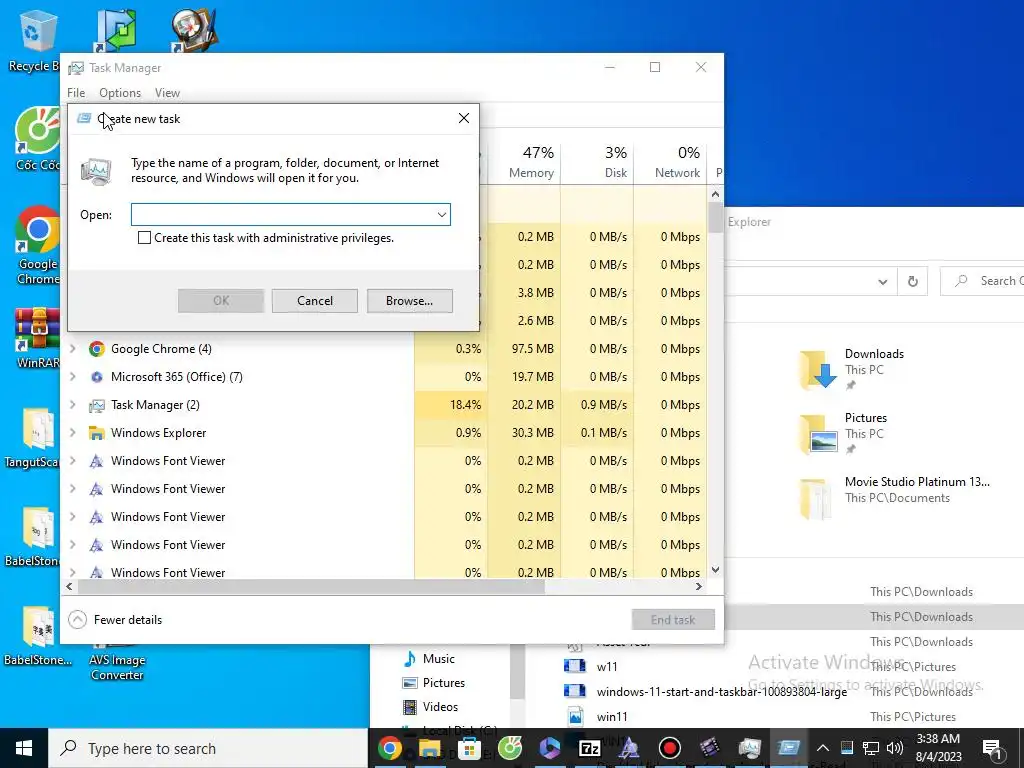
Task: Click the Microsoft 365 (Office) process icon
Action: click(x=97, y=377)
